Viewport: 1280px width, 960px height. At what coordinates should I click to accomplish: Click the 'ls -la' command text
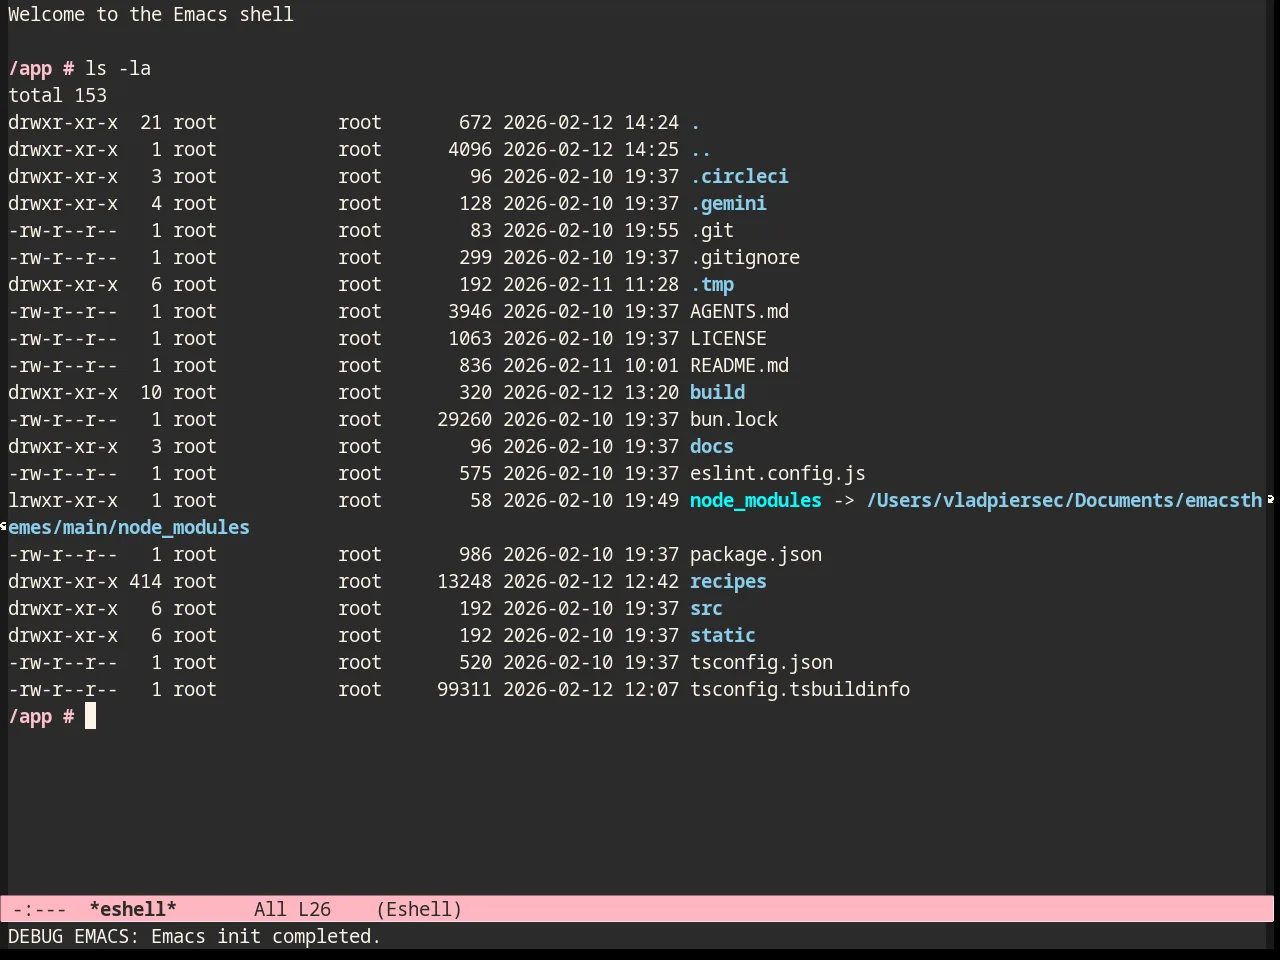point(118,68)
